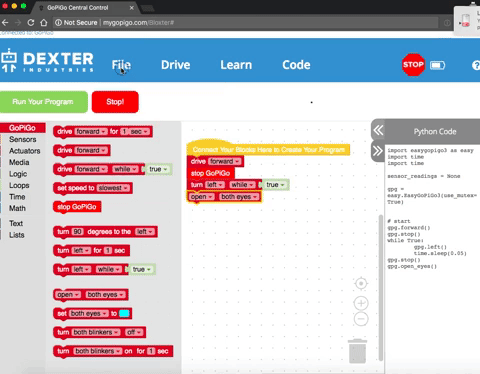Close the GoPiGo Central Control tab
This screenshot has width=480, height=374.
tap(132, 8)
